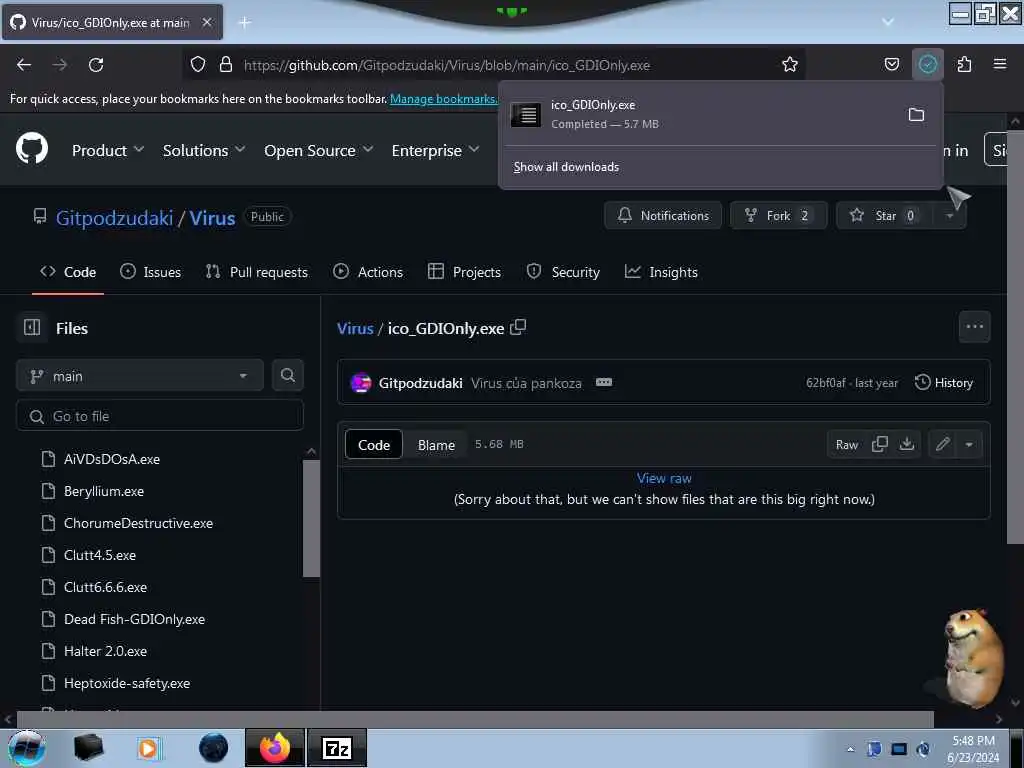Open the Firefox hamburger menu
Viewport: 1024px width, 768px height.
pyautogui.click(x=1000, y=64)
